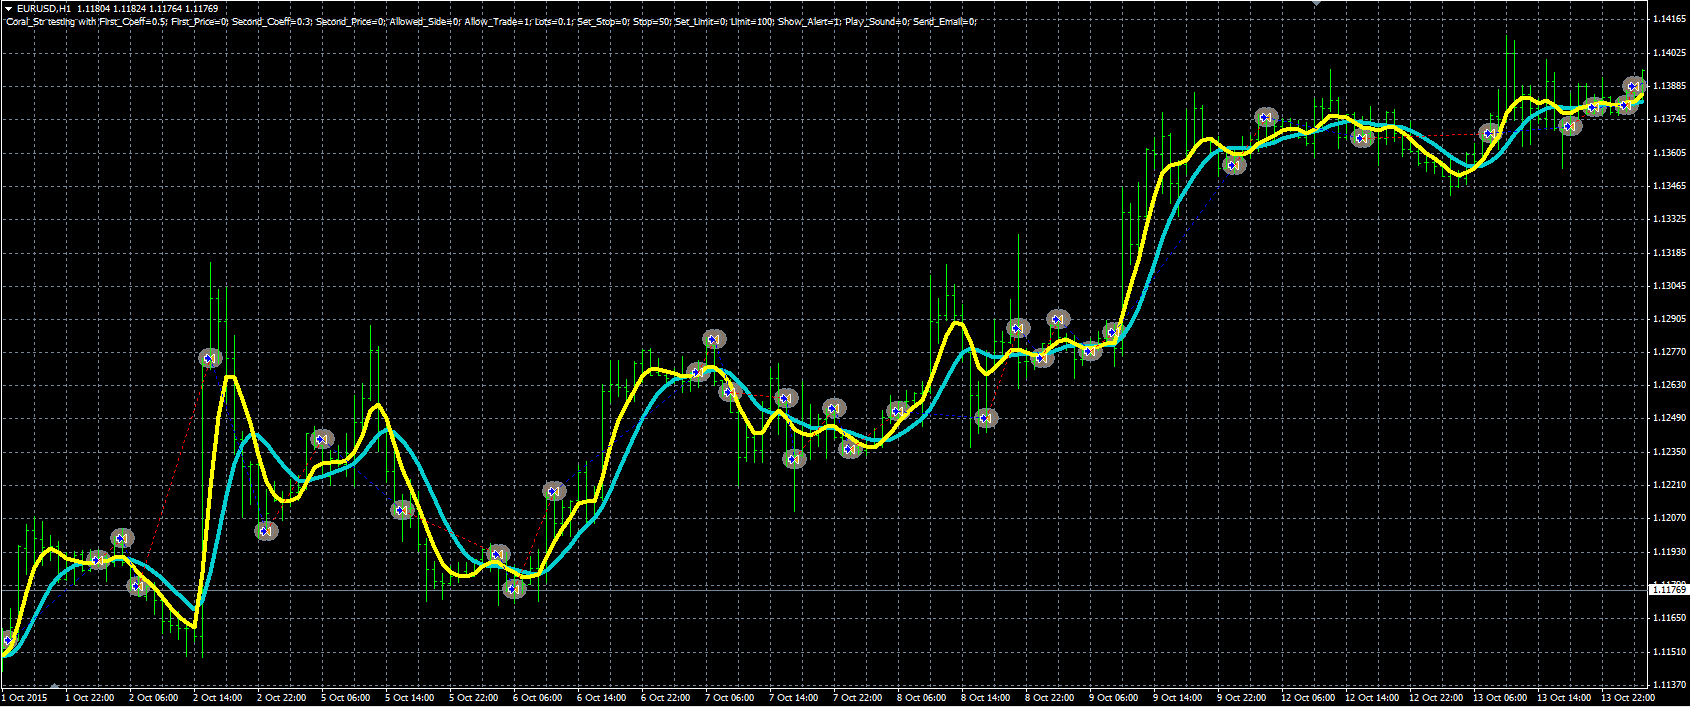This screenshot has width=1690, height=707.
Task: Click the 1.13885 price scale label
Action: coord(1670,86)
